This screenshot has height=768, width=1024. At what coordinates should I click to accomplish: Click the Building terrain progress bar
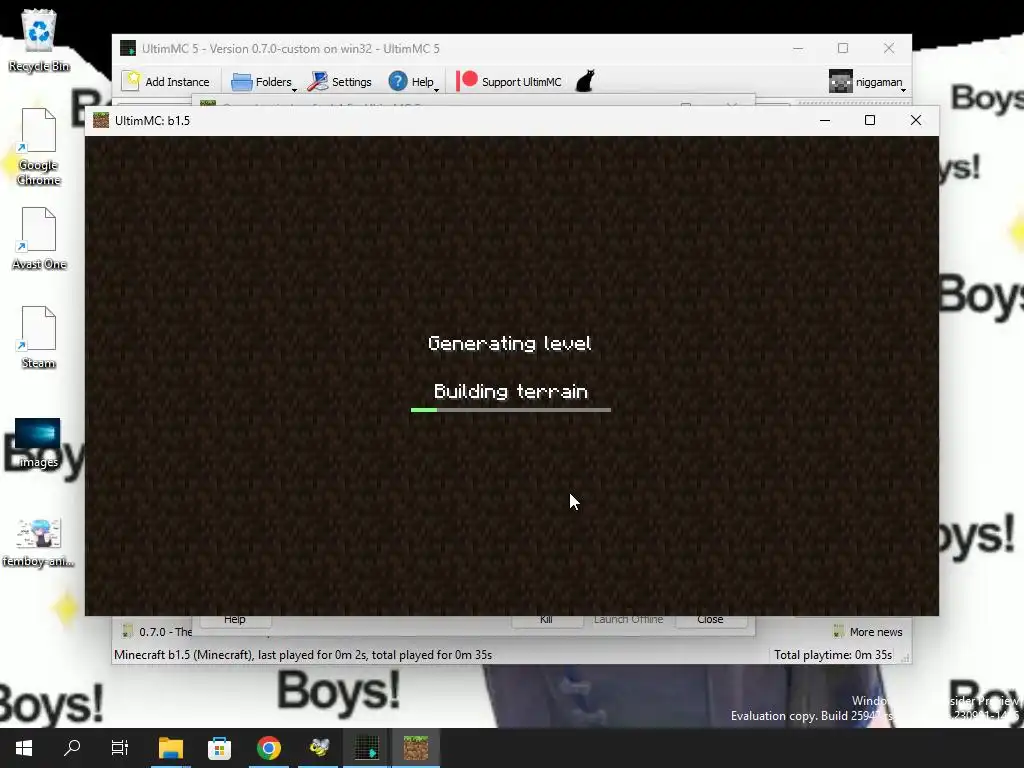tap(511, 410)
